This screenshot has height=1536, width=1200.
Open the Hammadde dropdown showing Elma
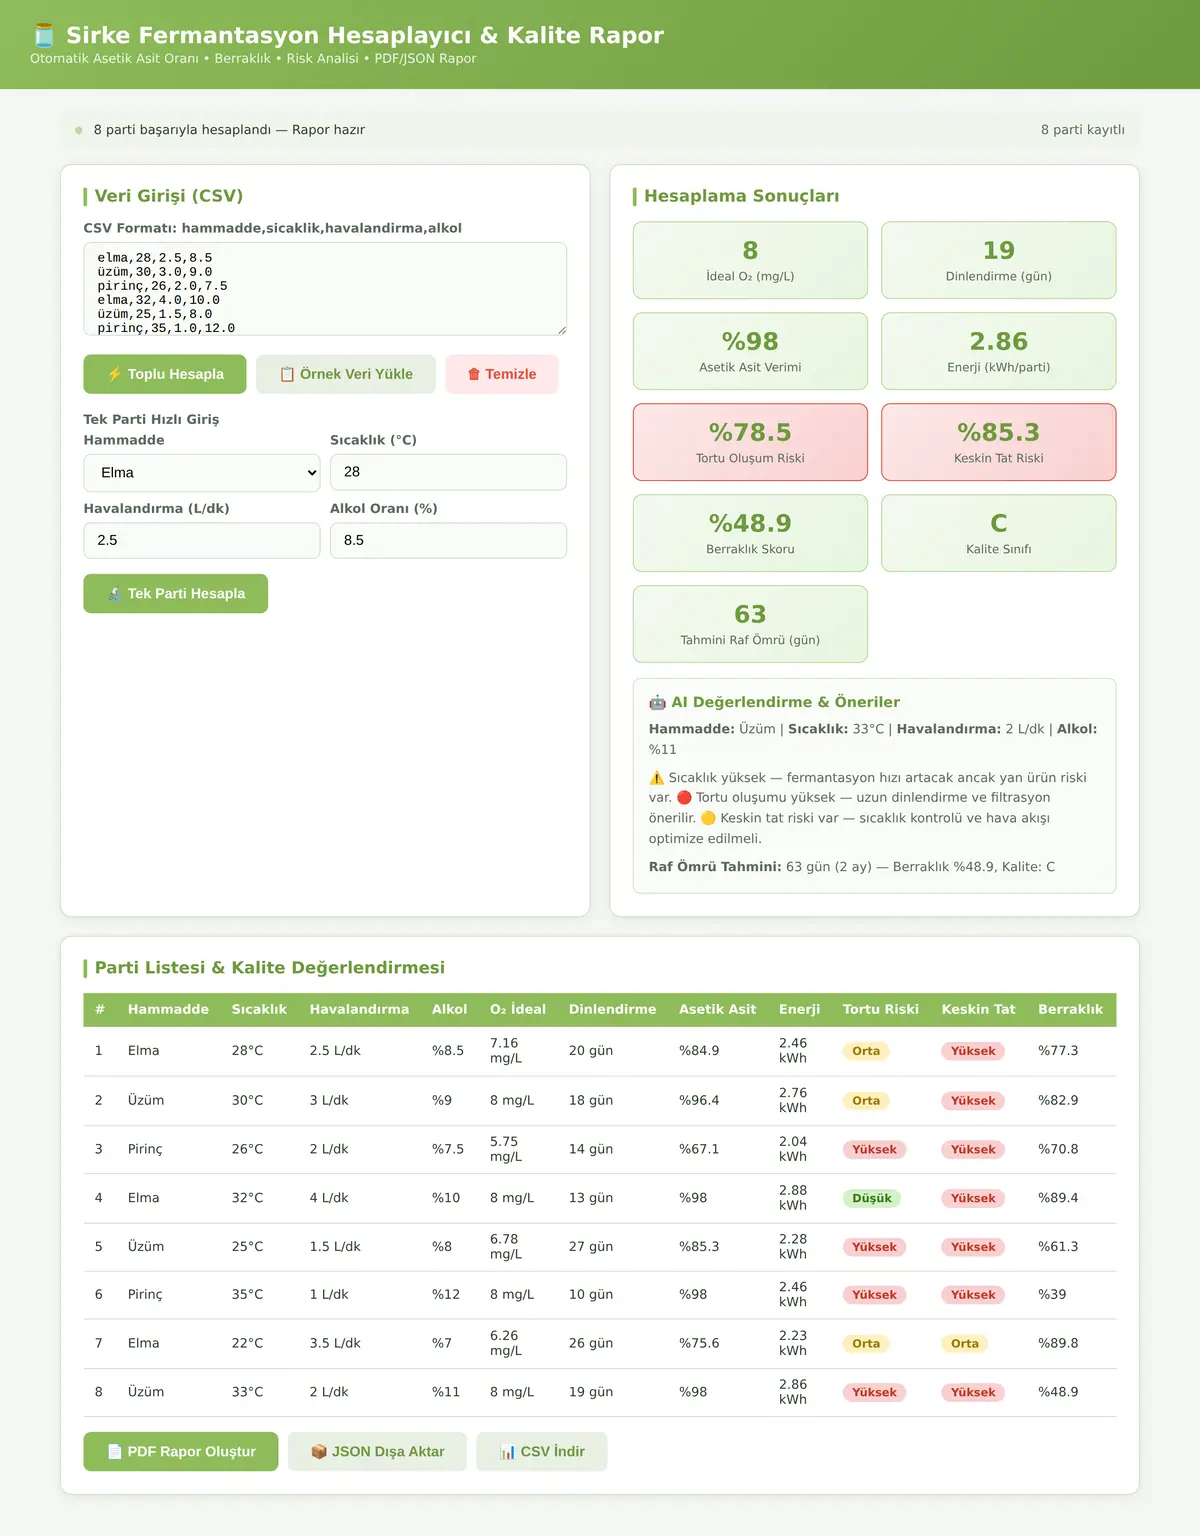coord(202,473)
